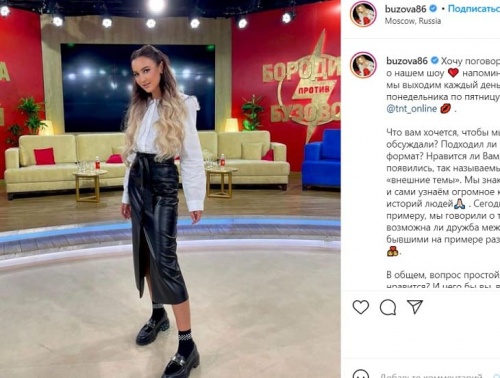Click buzova86 username in the caption
Screen dimensions: 500x378
(x=407, y=61)
